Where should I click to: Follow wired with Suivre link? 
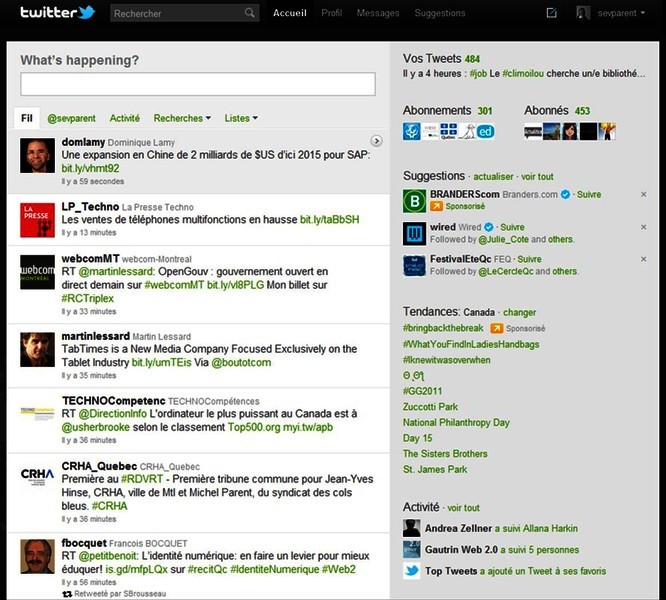(512, 227)
